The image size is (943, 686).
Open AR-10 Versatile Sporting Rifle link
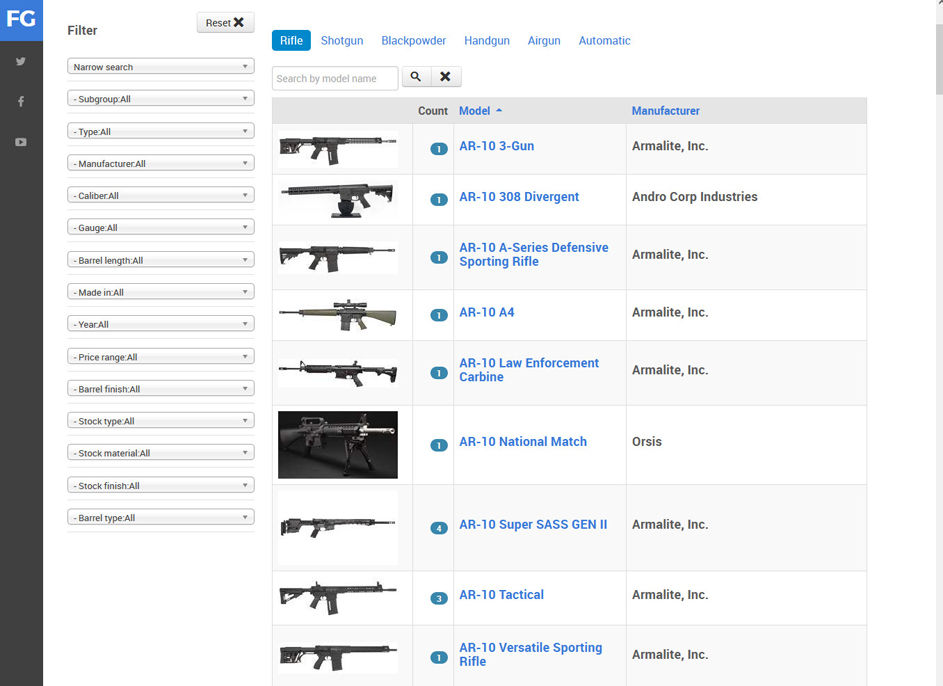tap(530, 654)
